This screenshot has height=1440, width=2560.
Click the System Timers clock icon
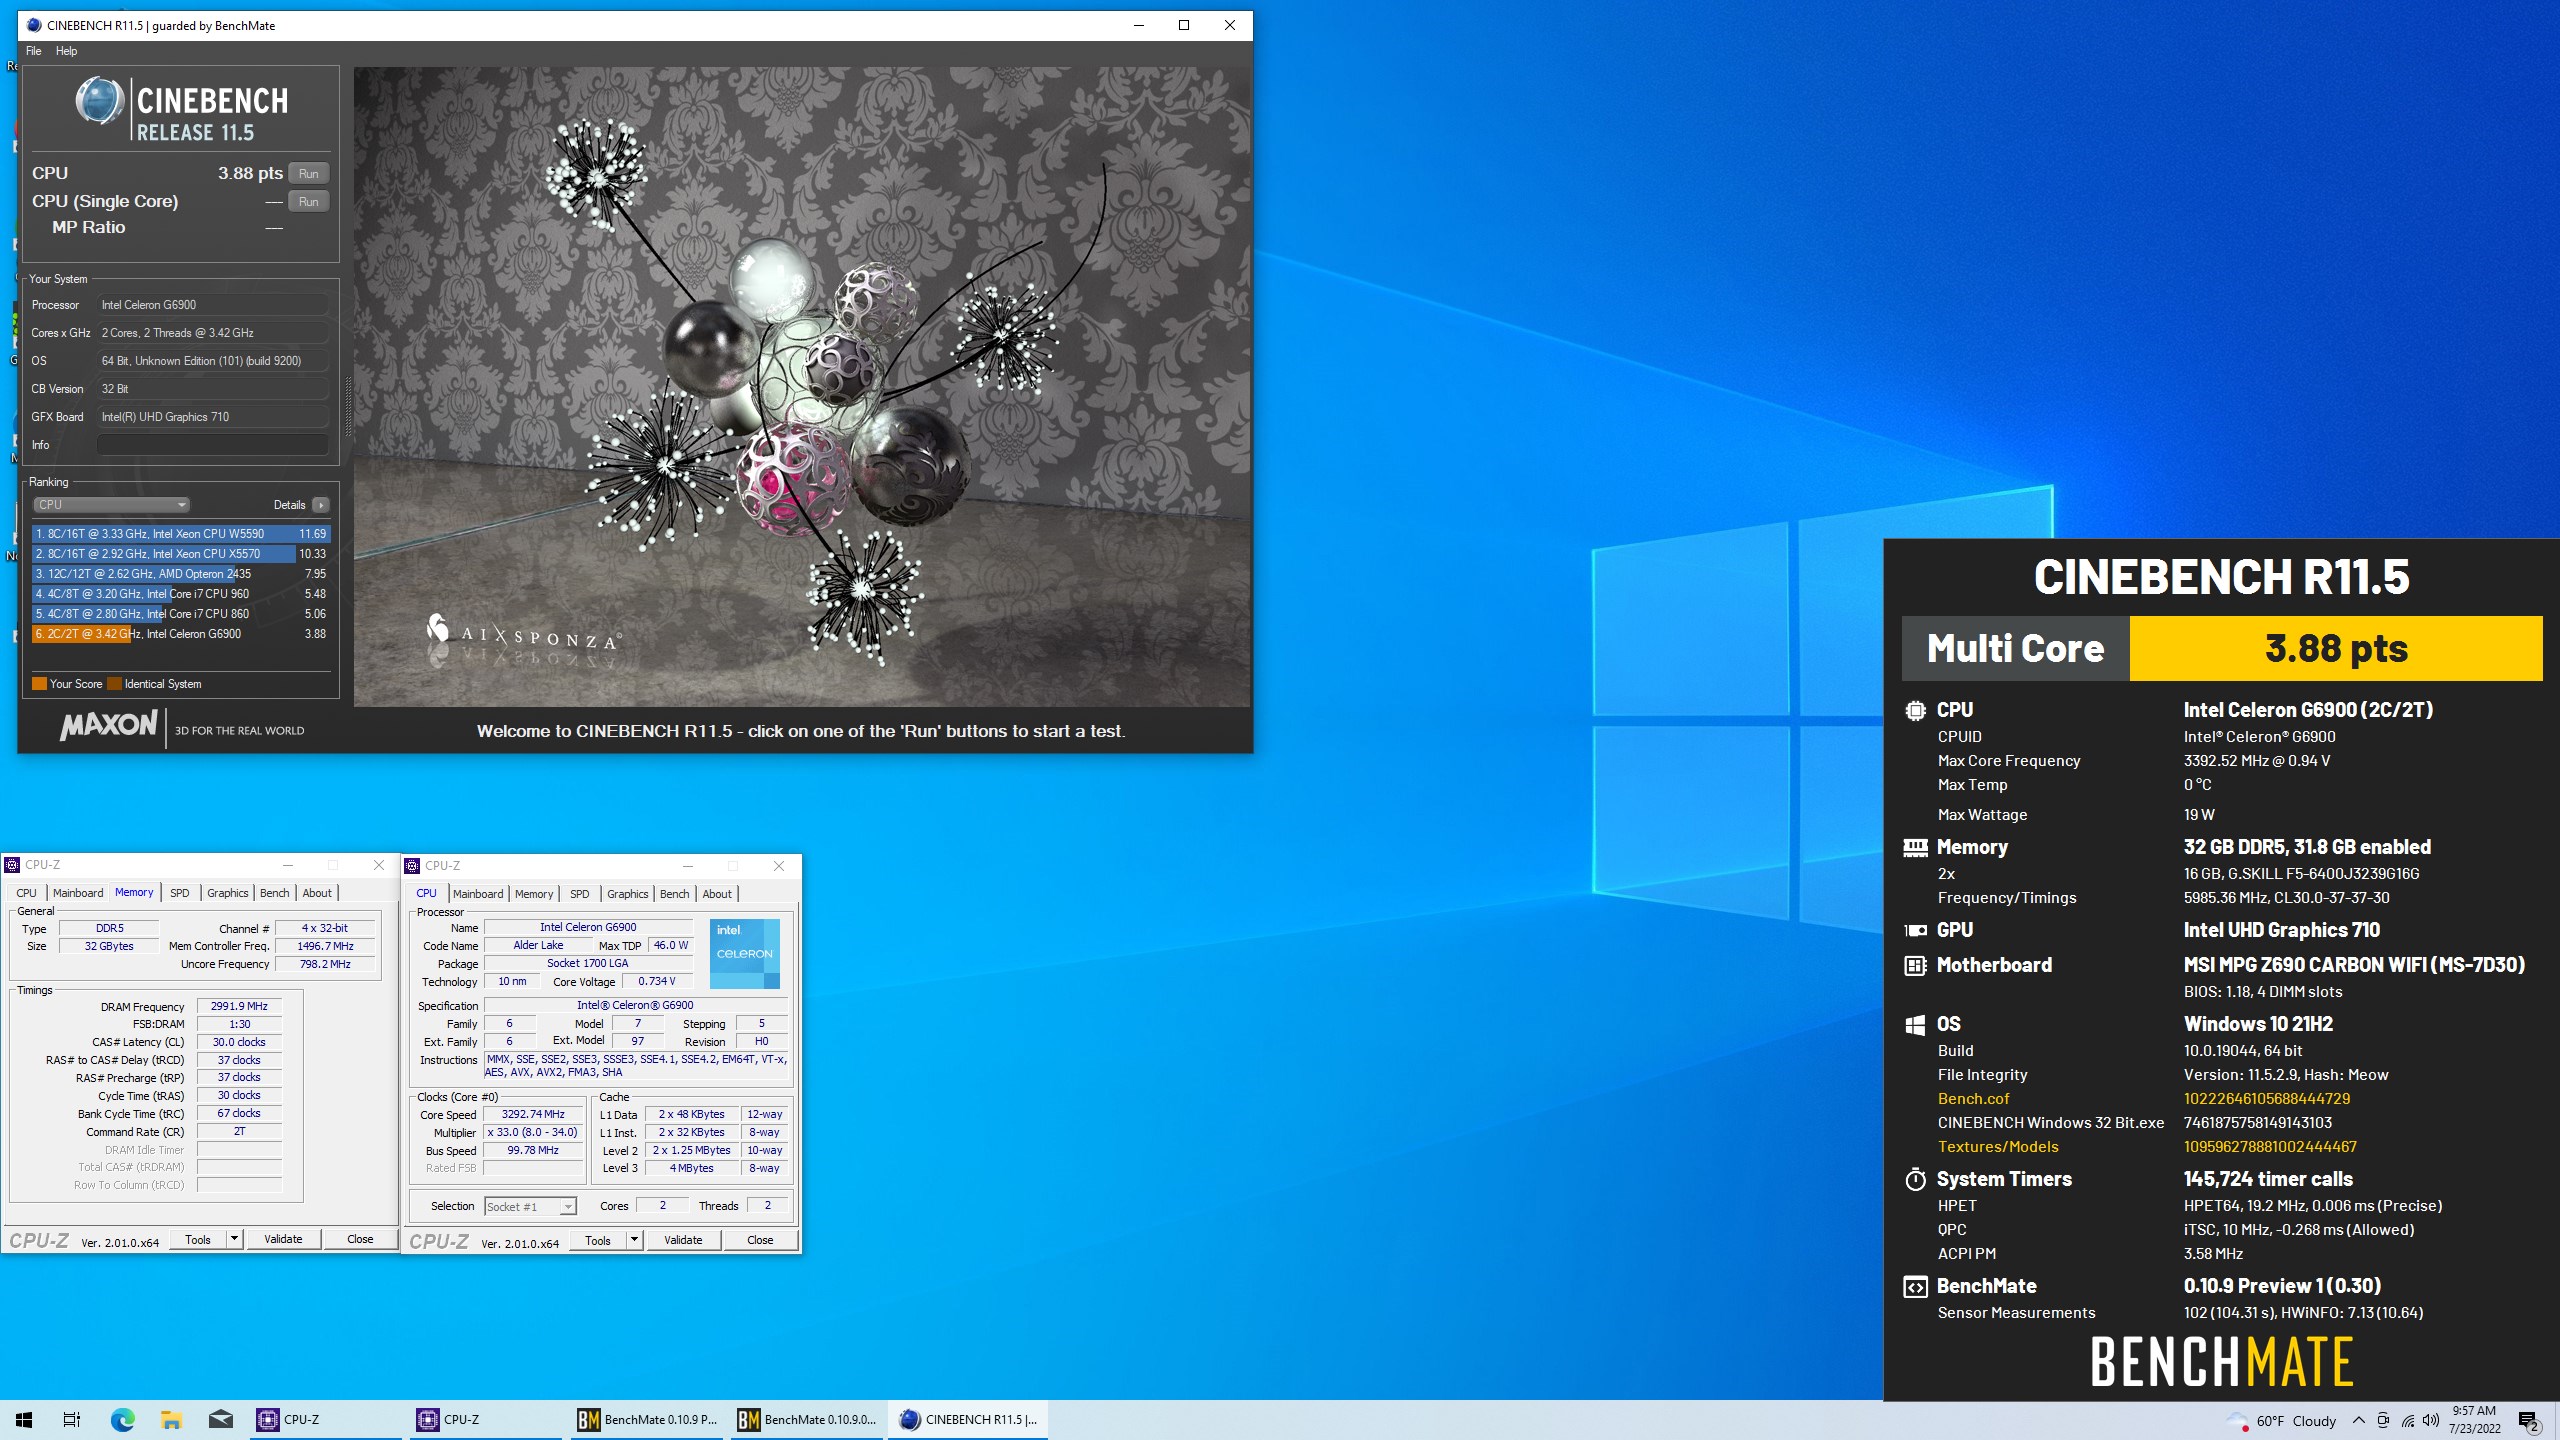(x=1915, y=1179)
